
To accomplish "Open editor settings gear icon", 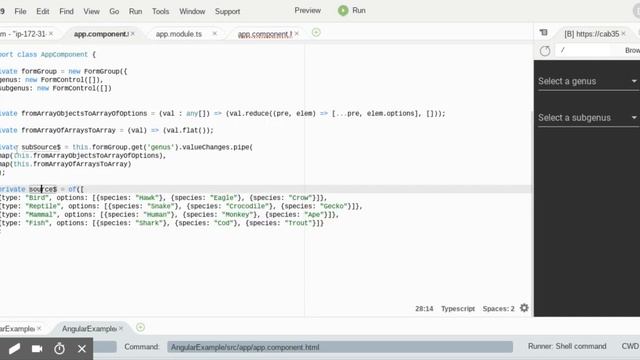I will (x=524, y=308).
